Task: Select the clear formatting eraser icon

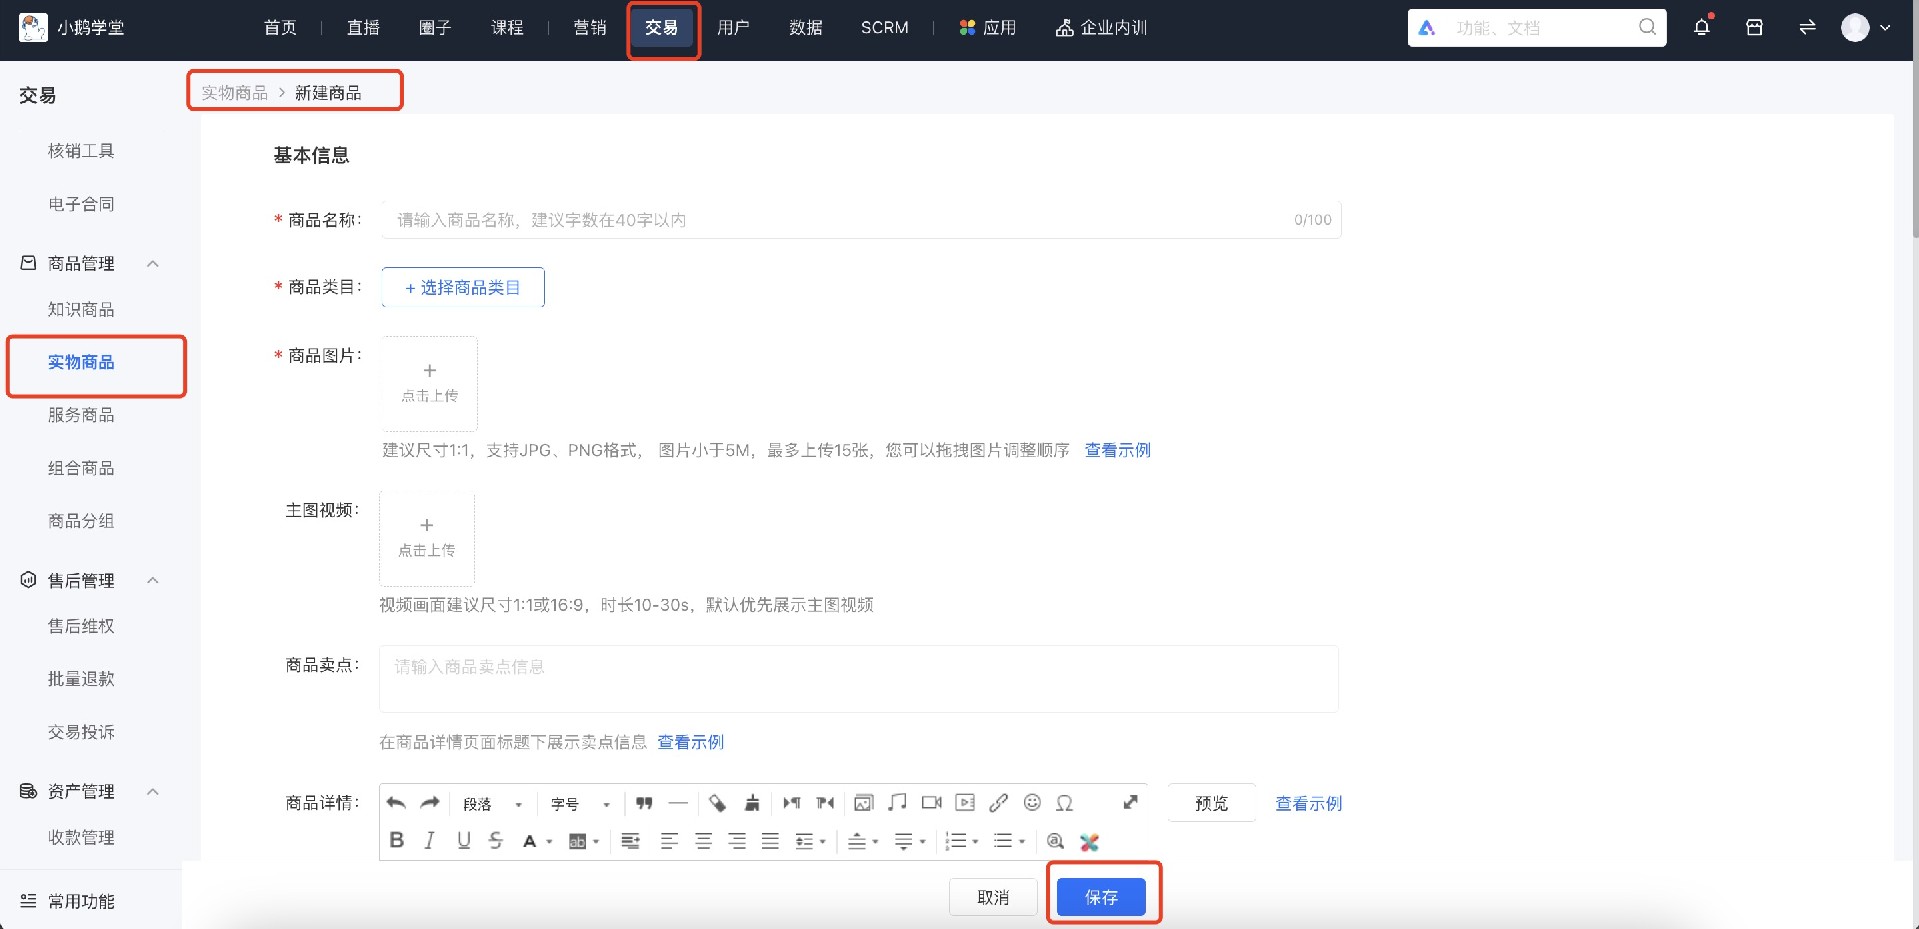Action: tap(718, 803)
